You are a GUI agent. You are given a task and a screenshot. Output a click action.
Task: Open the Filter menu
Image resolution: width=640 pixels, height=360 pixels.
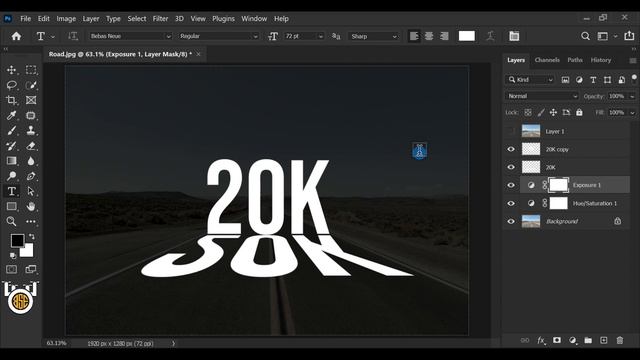pyautogui.click(x=160, y=19)
